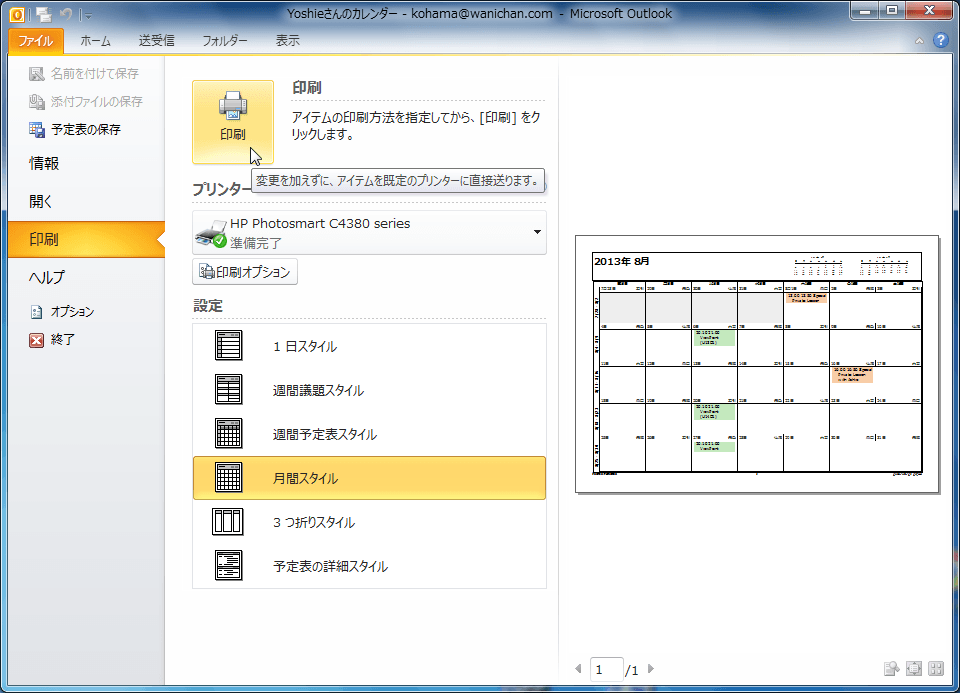Image resolution: width=960 pixels, height=693 pixels.
Task: Select 印刷 in the backstage sidebar
Action: click(86, 239)
